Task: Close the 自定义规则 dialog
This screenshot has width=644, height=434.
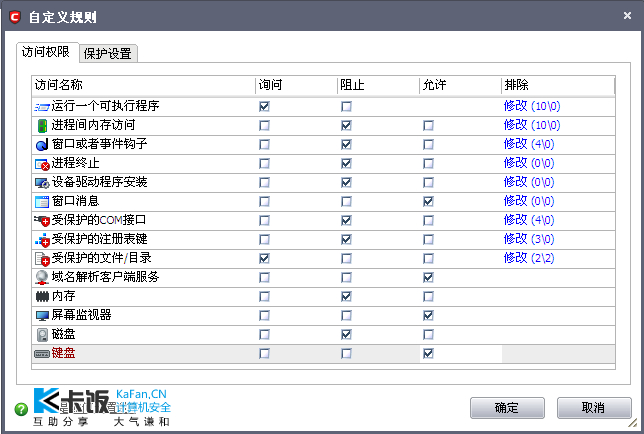Action: [x=627, y=16]
